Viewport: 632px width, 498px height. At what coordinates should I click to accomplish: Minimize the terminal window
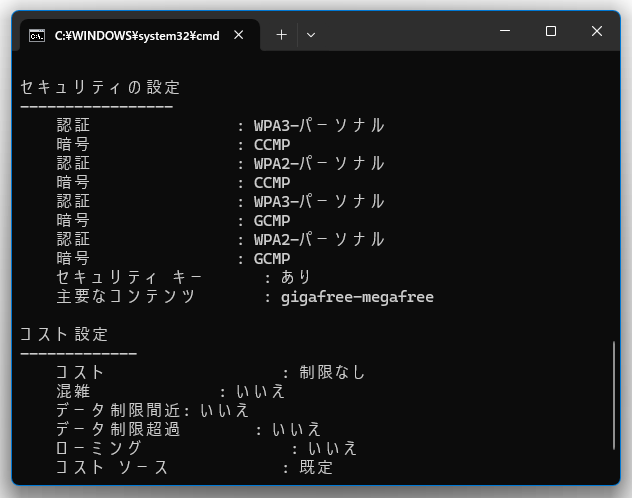click(505, 31)
